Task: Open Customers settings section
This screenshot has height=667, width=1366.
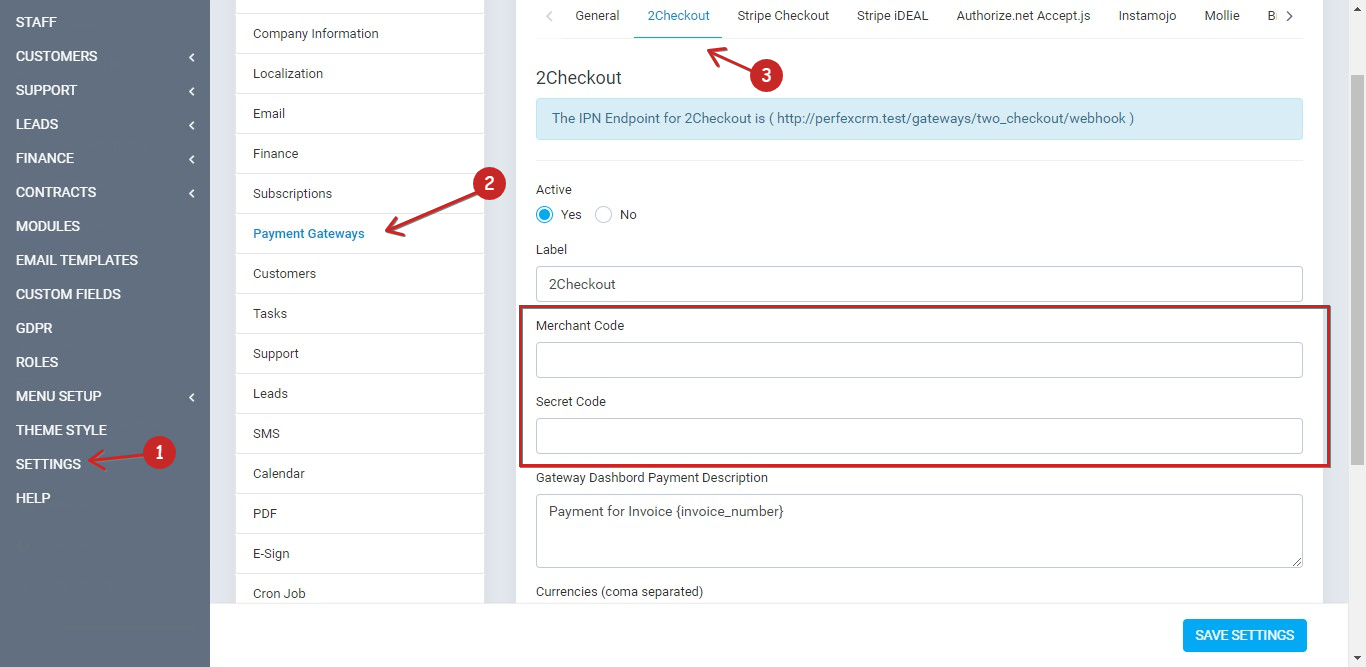Action: 360,274
